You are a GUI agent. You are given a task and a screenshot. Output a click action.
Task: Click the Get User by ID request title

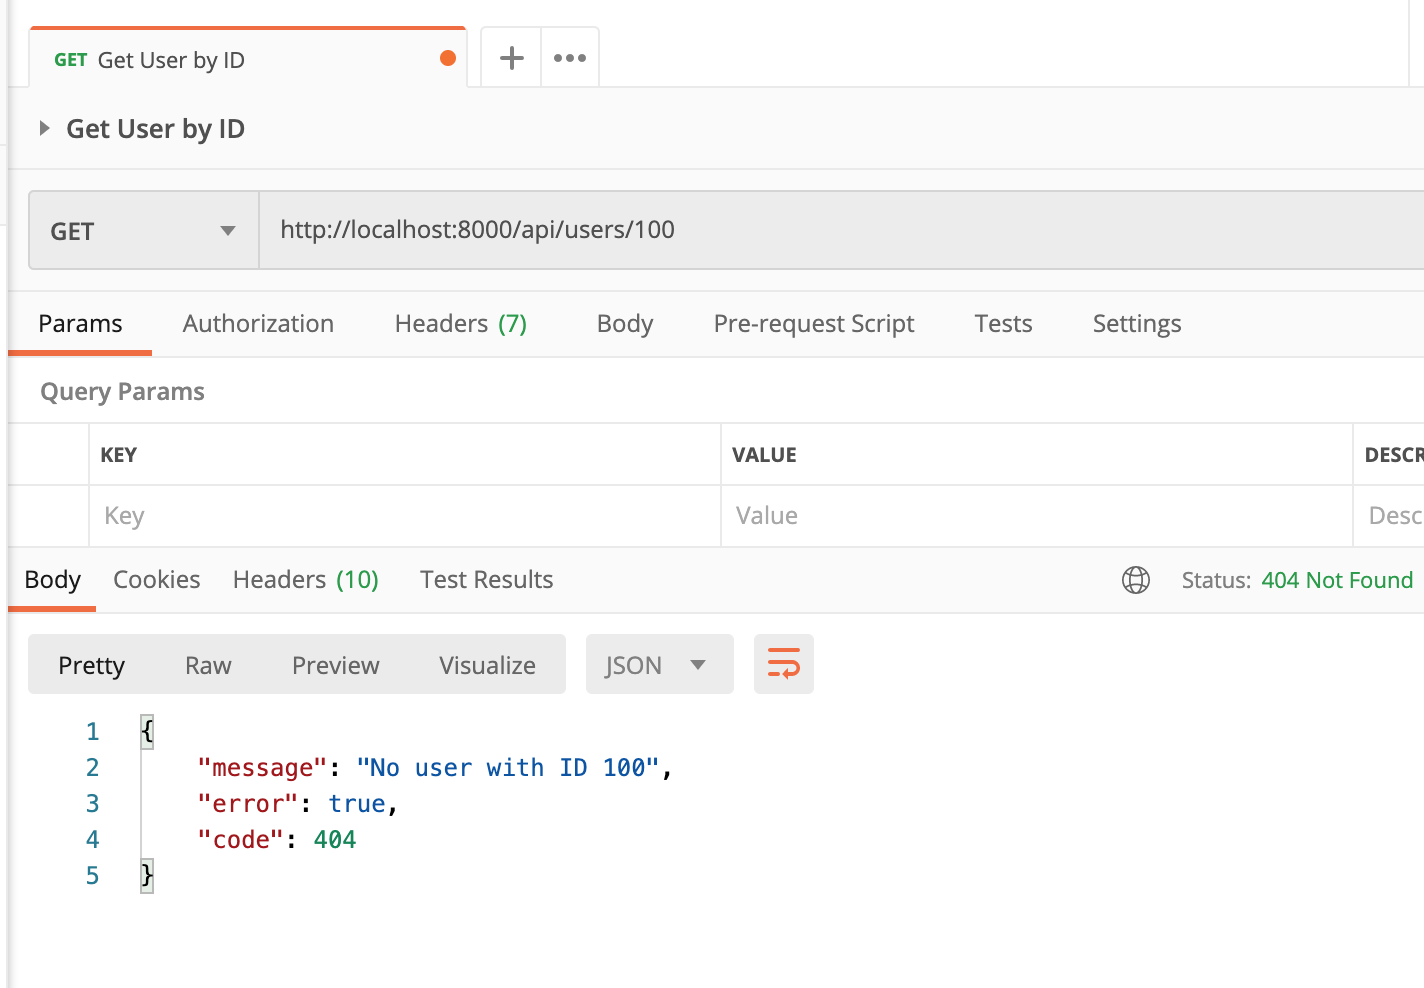pyautogui.click(x=155, y=129)
